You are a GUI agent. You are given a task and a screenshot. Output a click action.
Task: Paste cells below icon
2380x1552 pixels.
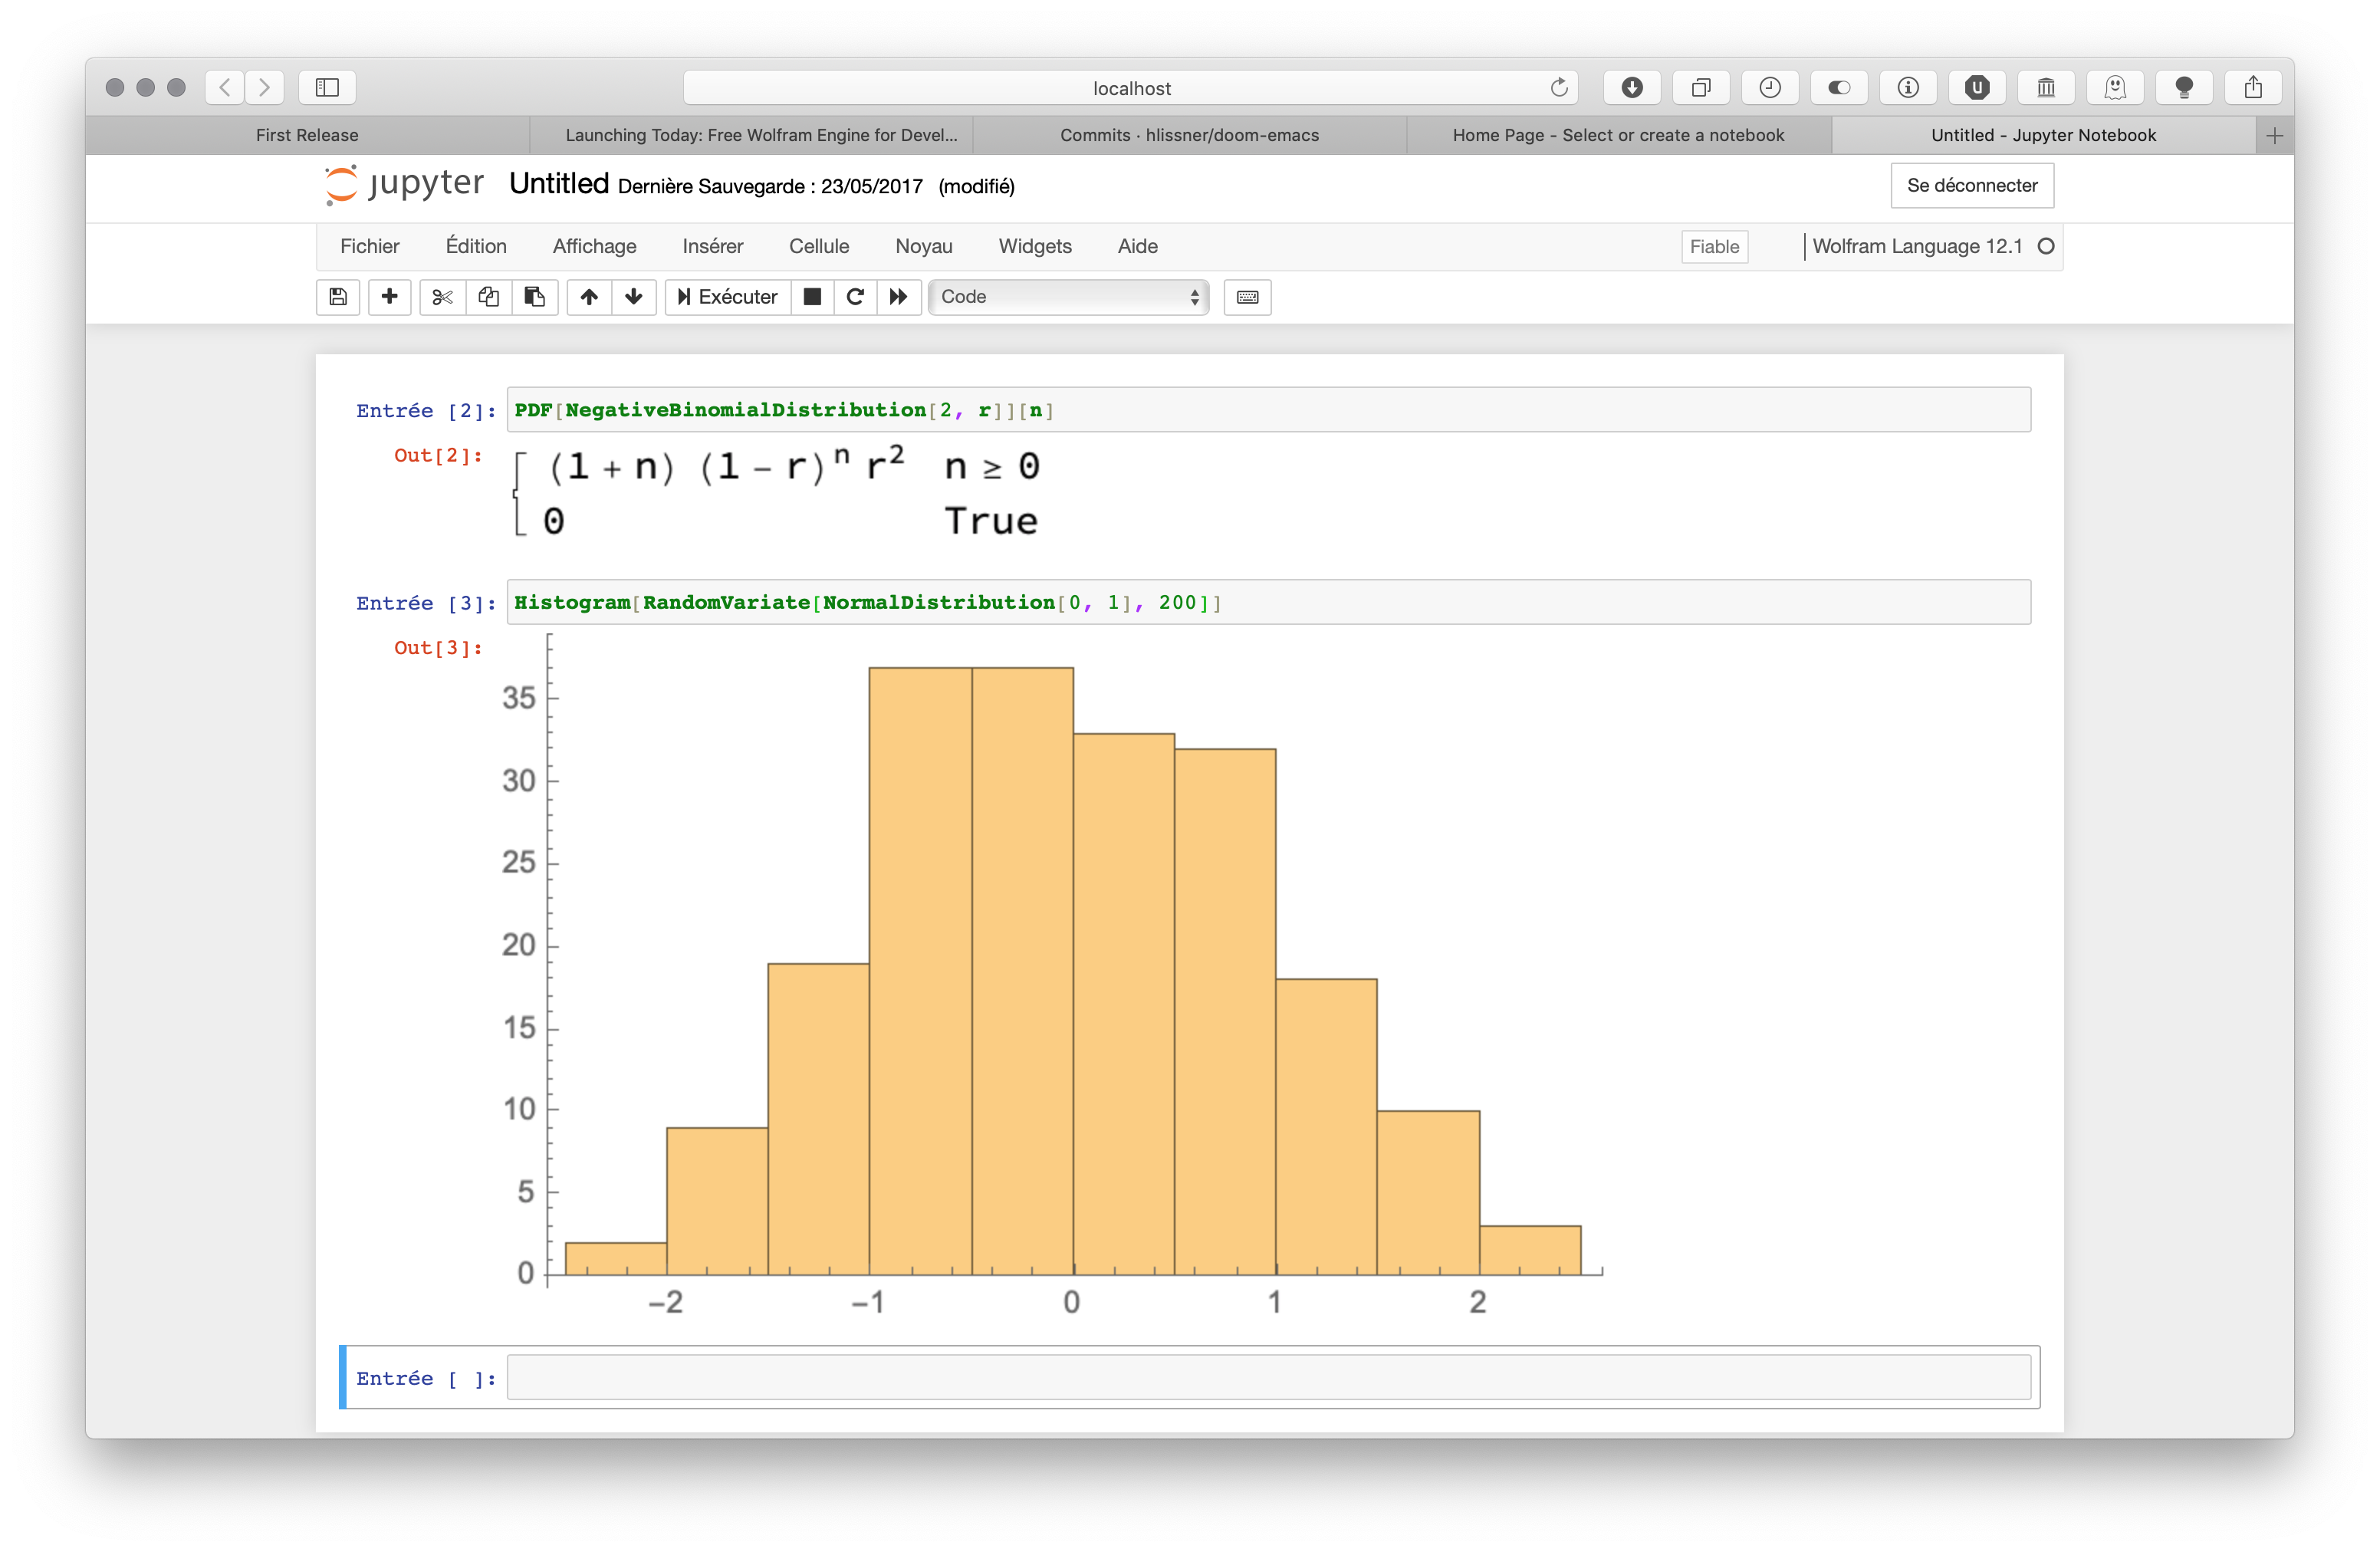(x=535, y=297)
